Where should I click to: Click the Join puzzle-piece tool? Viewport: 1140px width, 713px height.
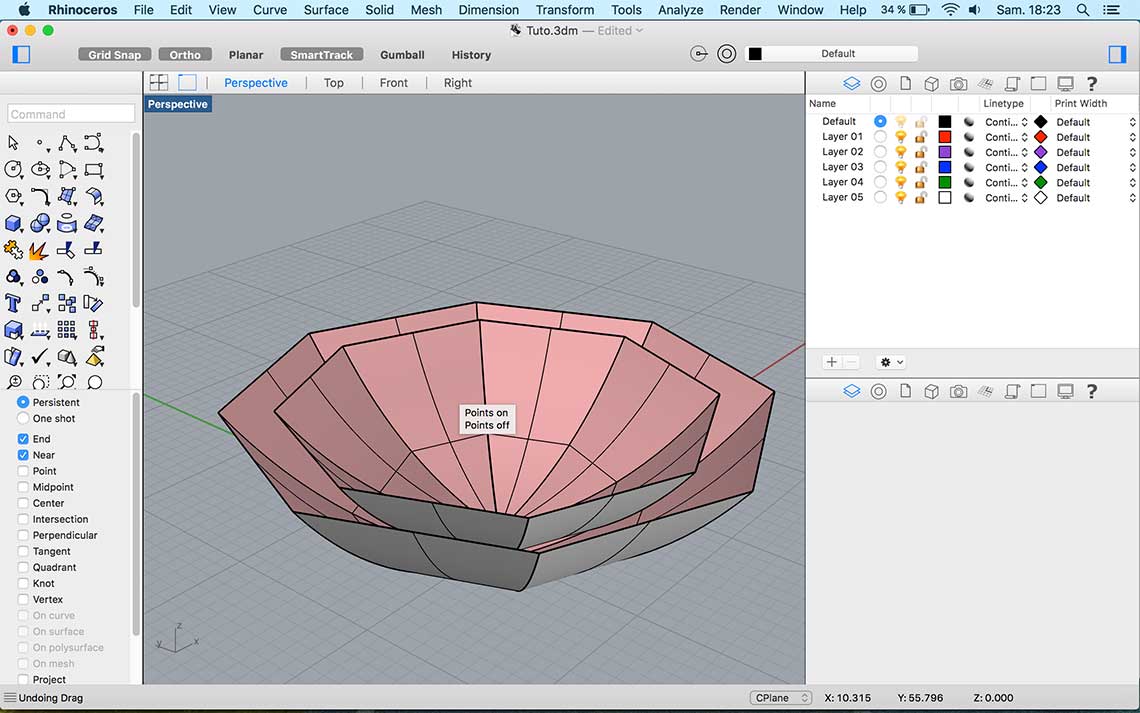pos(13,250)
